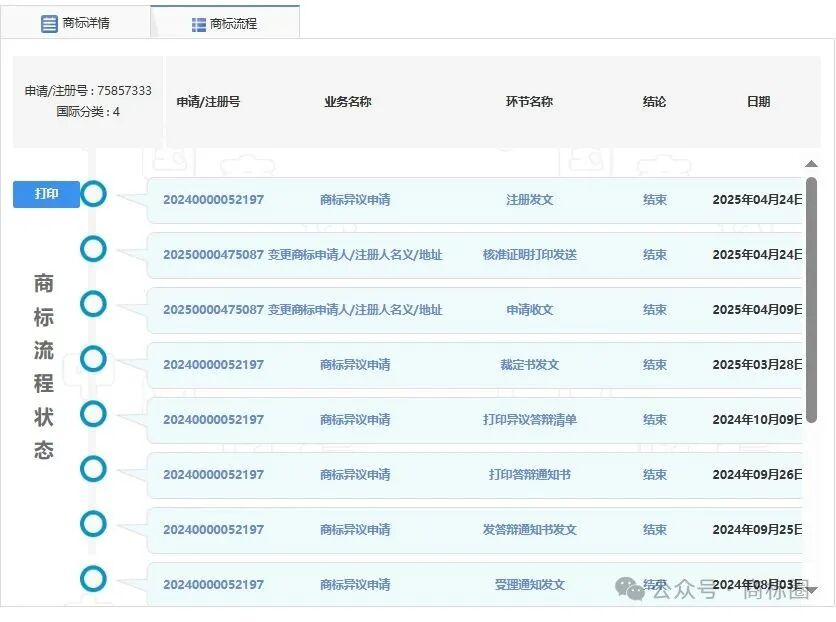
Task: Toggle the node beside the 打印异议答辩清单 row
Action: (93, 413)
